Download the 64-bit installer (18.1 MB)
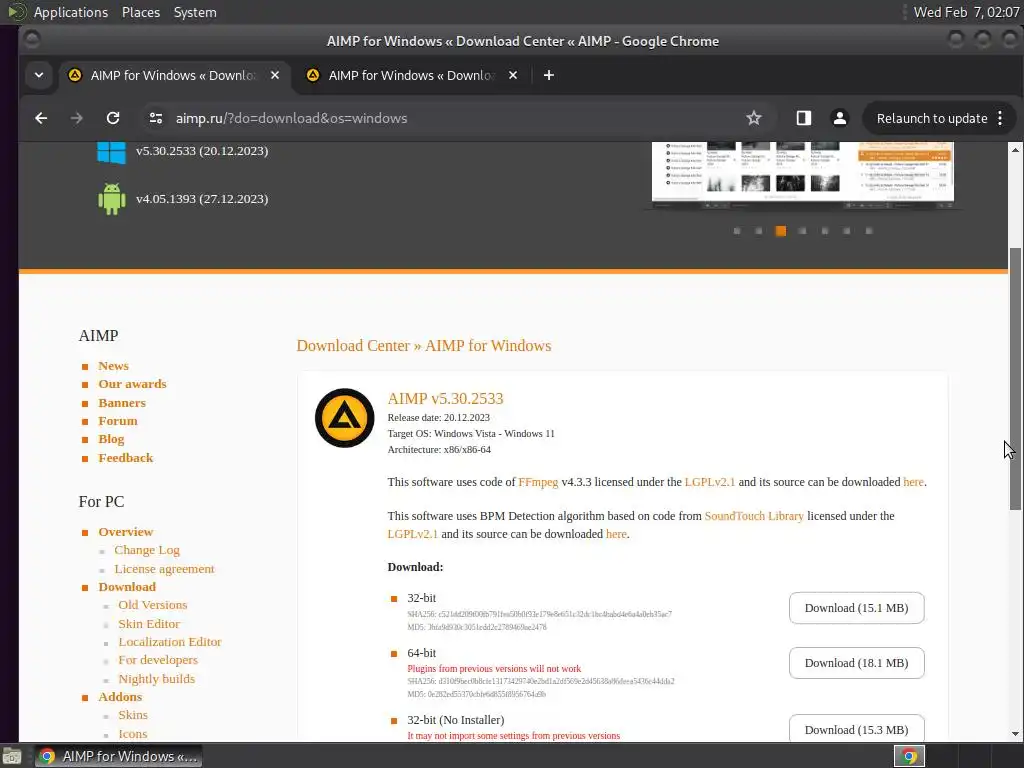This screenshot has width=1024, height=768. point(856,663)
